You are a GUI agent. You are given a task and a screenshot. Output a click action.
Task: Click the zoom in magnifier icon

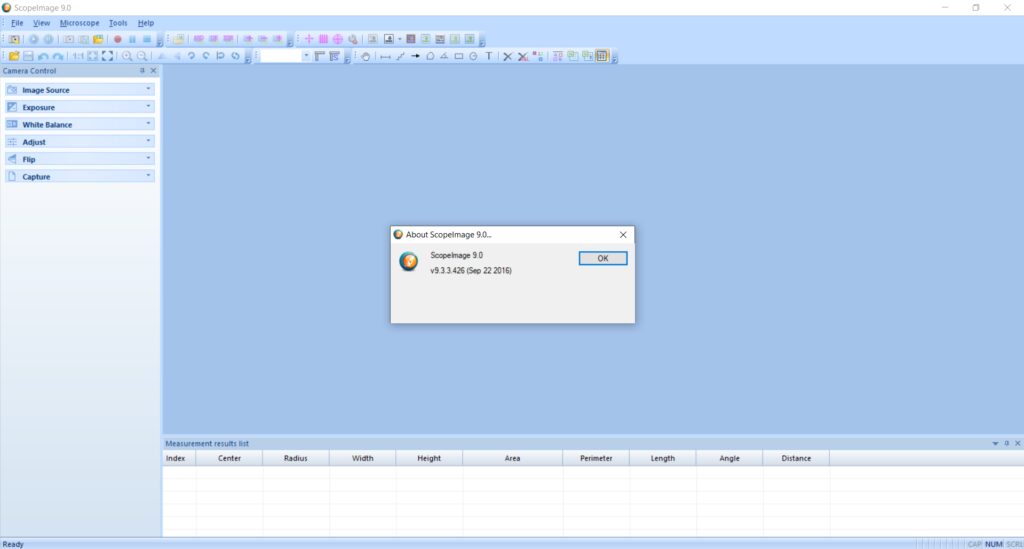click(127, 56)
